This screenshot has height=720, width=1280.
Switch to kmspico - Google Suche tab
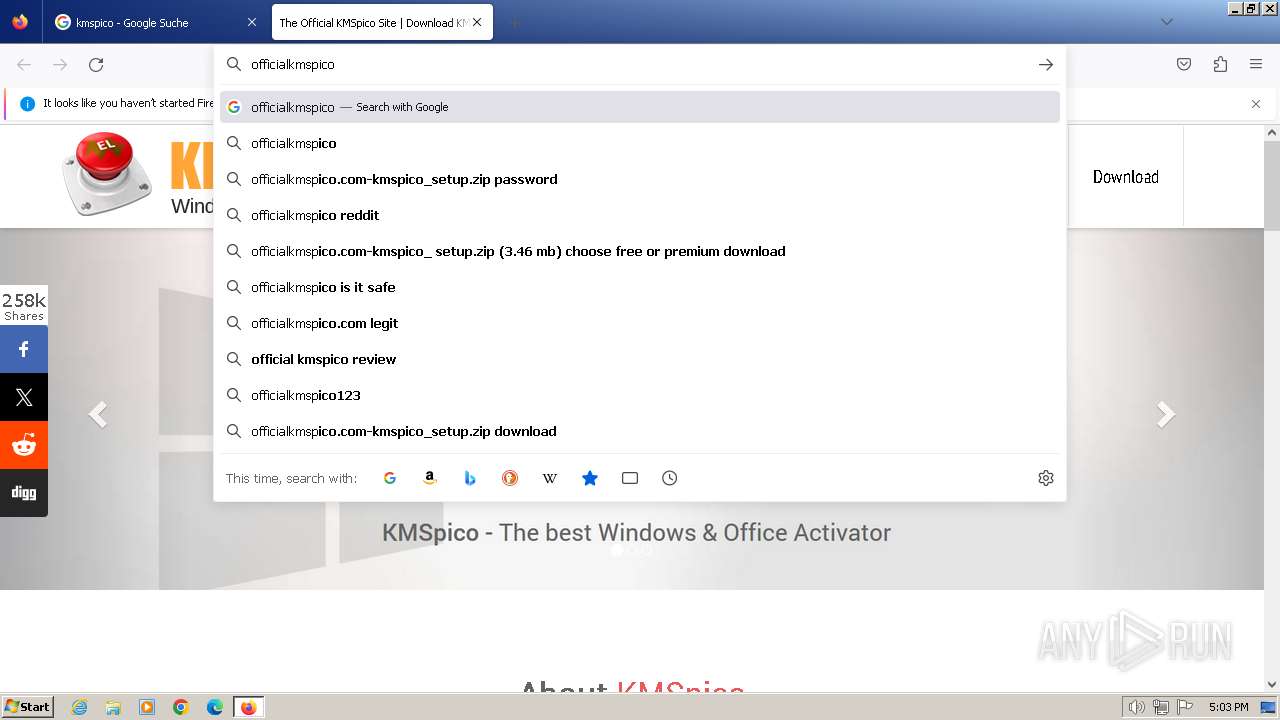pyautogui.click(x=155, y=22)
